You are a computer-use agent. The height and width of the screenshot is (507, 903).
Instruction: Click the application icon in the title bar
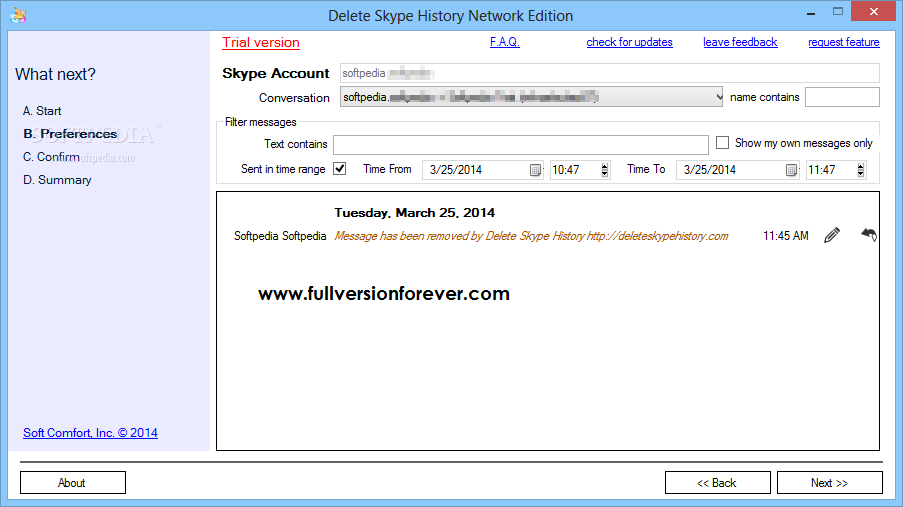(x=18, y=15)
